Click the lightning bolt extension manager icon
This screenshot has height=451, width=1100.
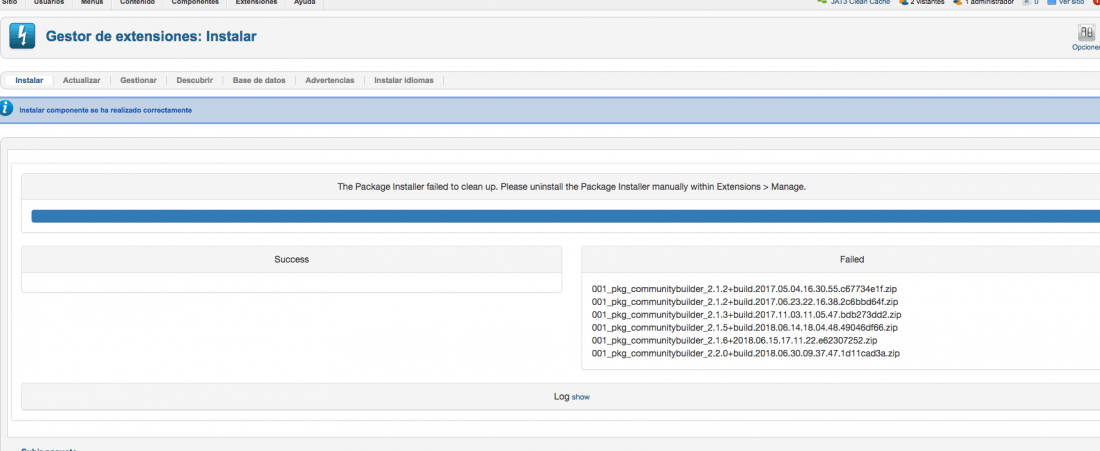(22, 36)
